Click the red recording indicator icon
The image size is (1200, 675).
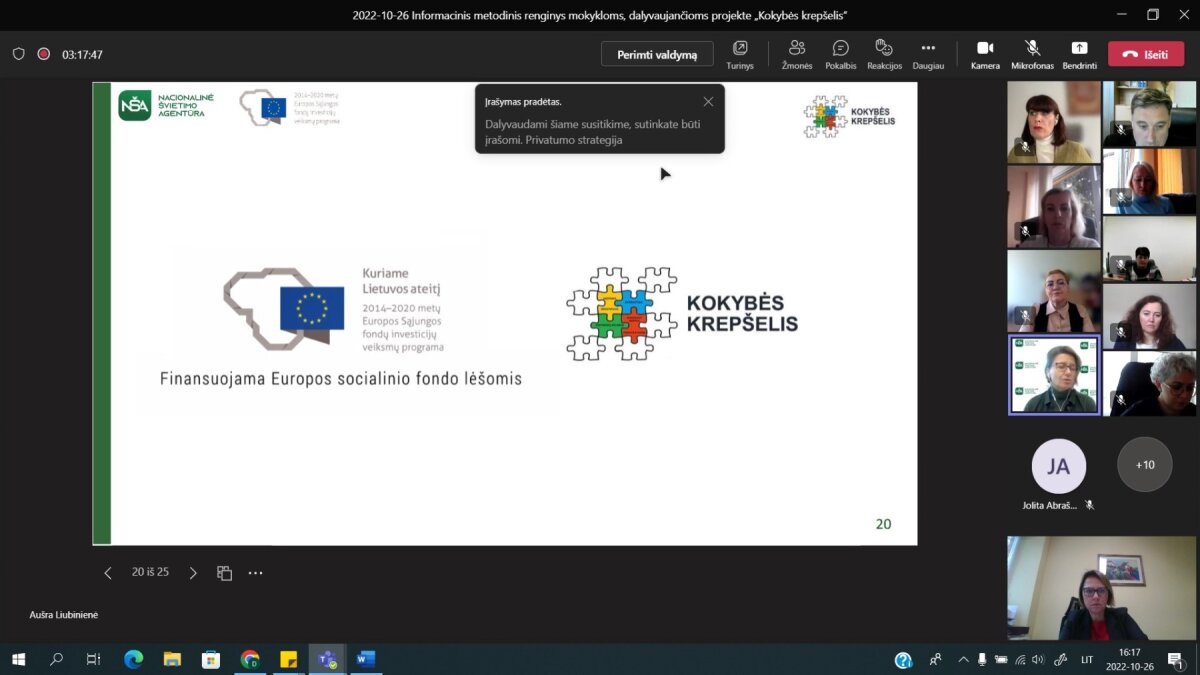pos(43,54)
